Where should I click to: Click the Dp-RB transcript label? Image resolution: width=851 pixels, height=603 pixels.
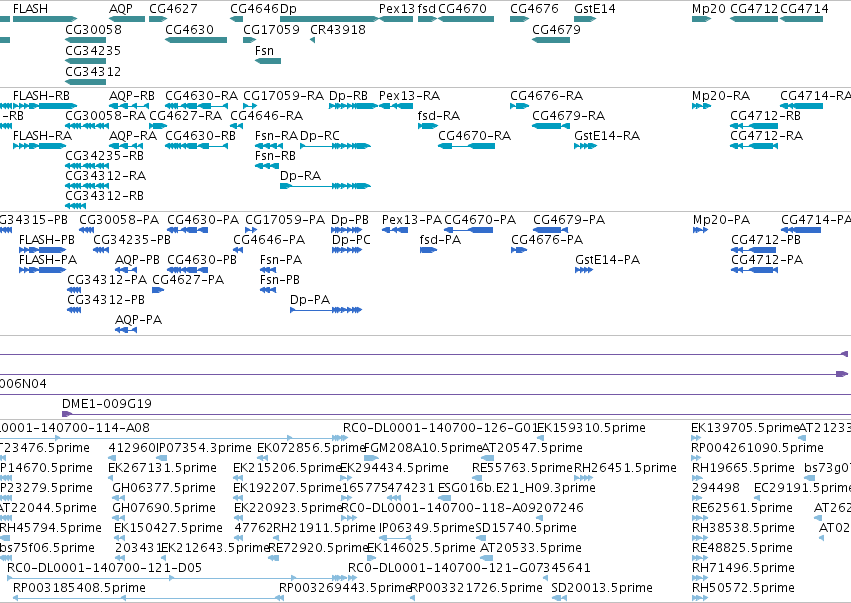pyautogui.click(x=348, y=96)
